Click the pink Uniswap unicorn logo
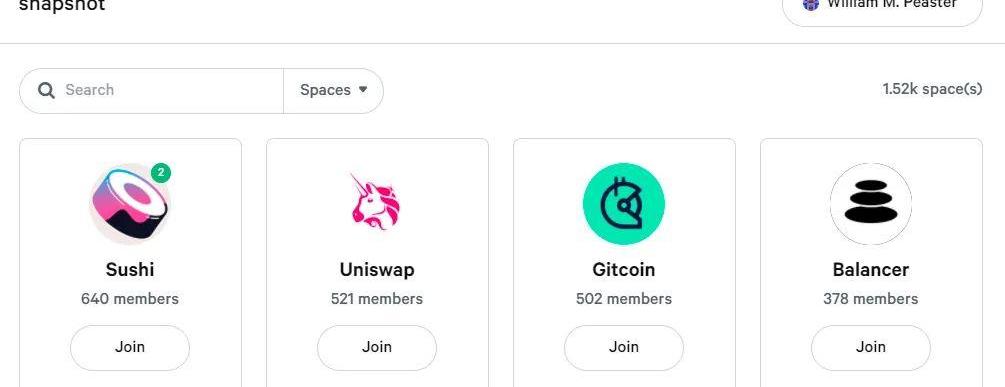 click(376, 202)
